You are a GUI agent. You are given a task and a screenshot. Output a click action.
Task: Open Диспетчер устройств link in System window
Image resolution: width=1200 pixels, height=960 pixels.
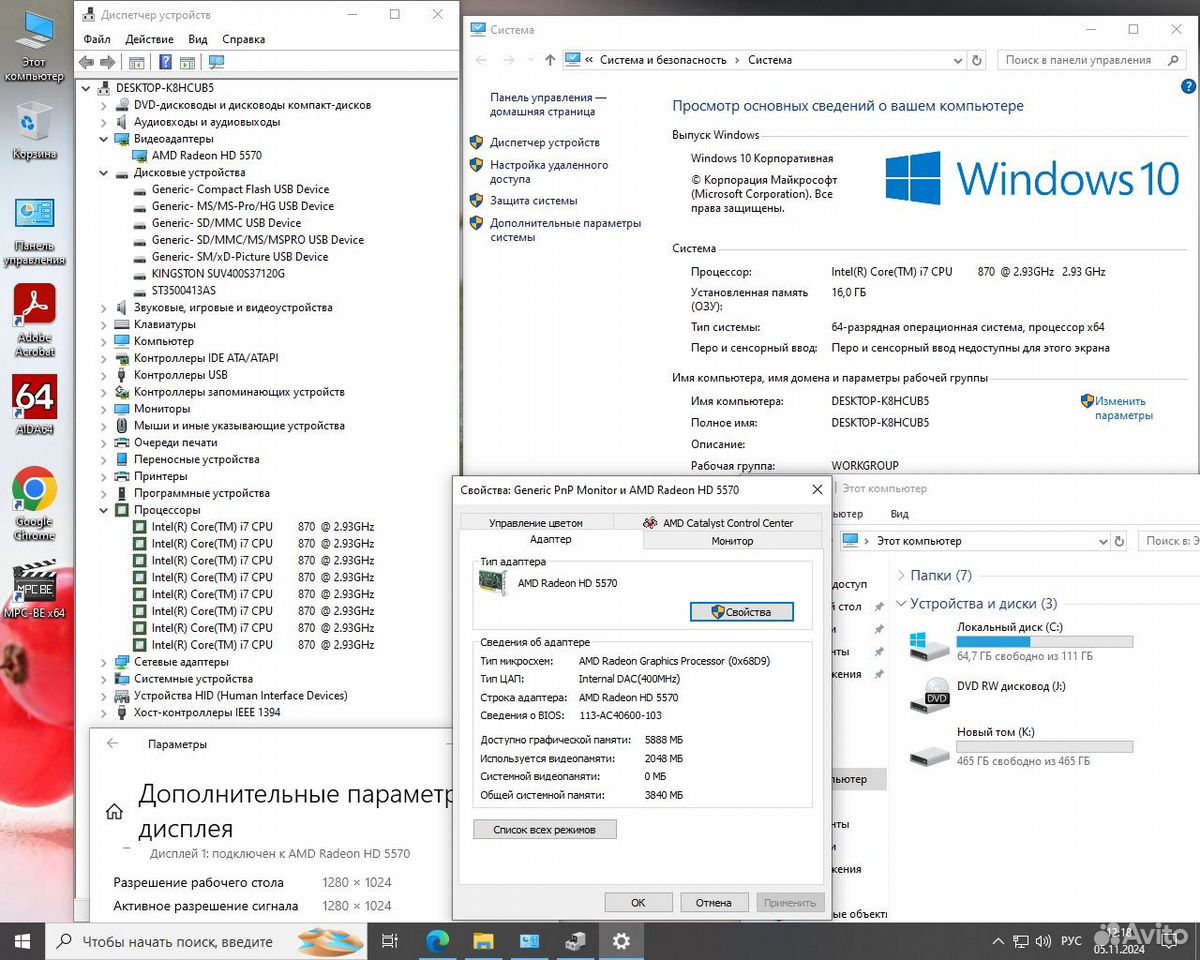545,143
